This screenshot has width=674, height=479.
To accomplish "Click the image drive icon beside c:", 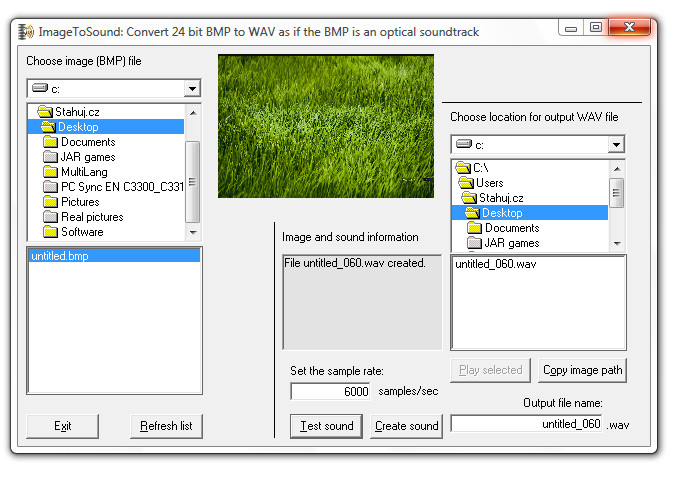I will (40, 88).
